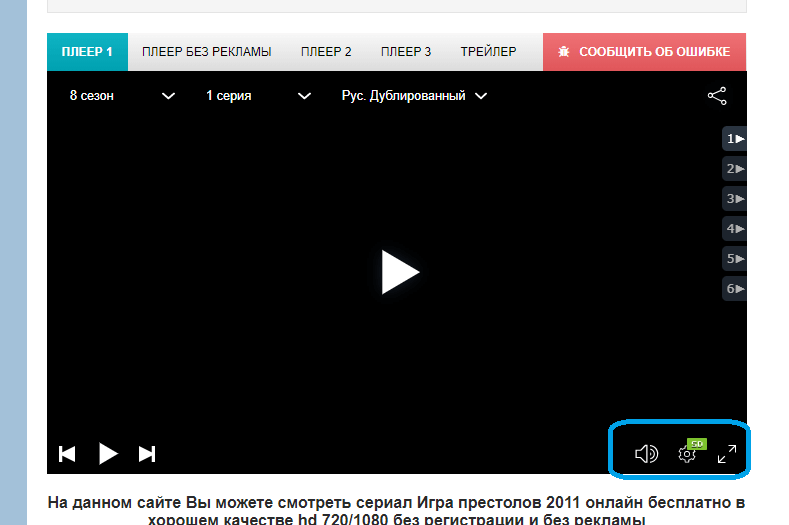Screen dimensions: 789x525
Task: Skip to the next episode
Action: 147,454
